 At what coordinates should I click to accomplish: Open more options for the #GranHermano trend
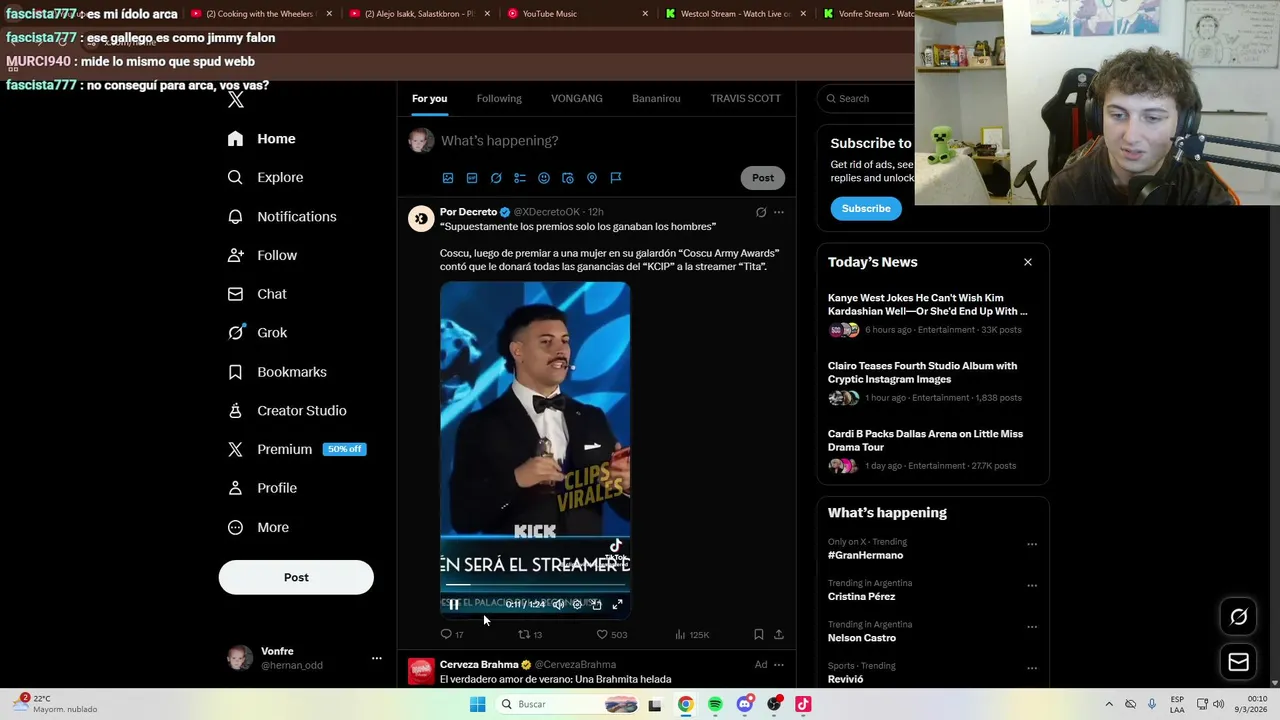pyautogui.click(x=1032, y=544)
